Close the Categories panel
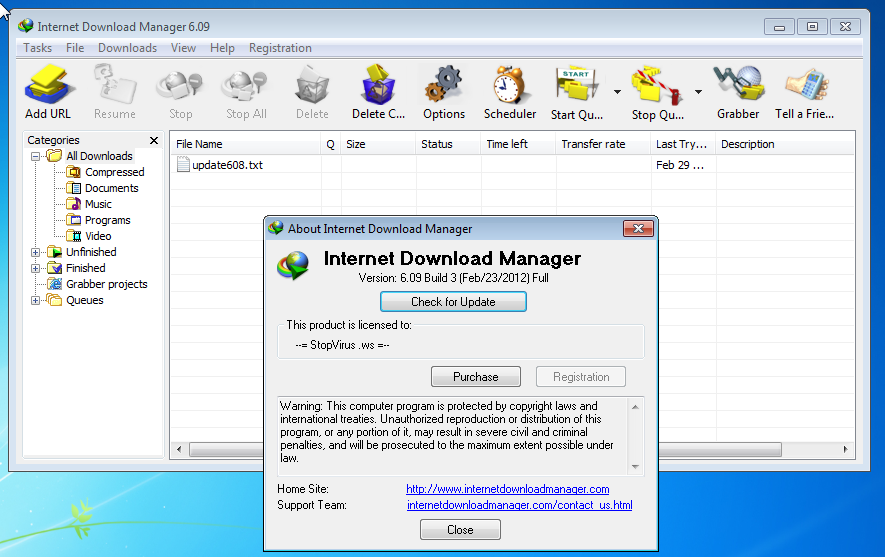Screen dimensions: 885x557 click(x=154, y=140)
